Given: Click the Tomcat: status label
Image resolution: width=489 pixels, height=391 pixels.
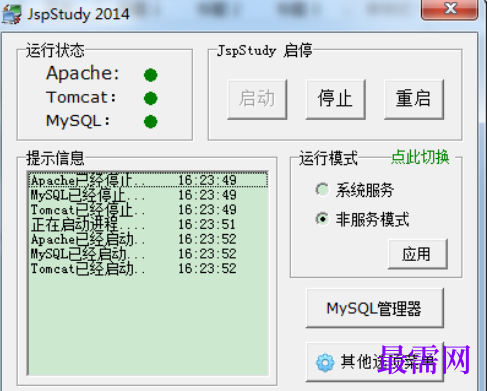Looking at the screenshot, I should tap(81, 97).
